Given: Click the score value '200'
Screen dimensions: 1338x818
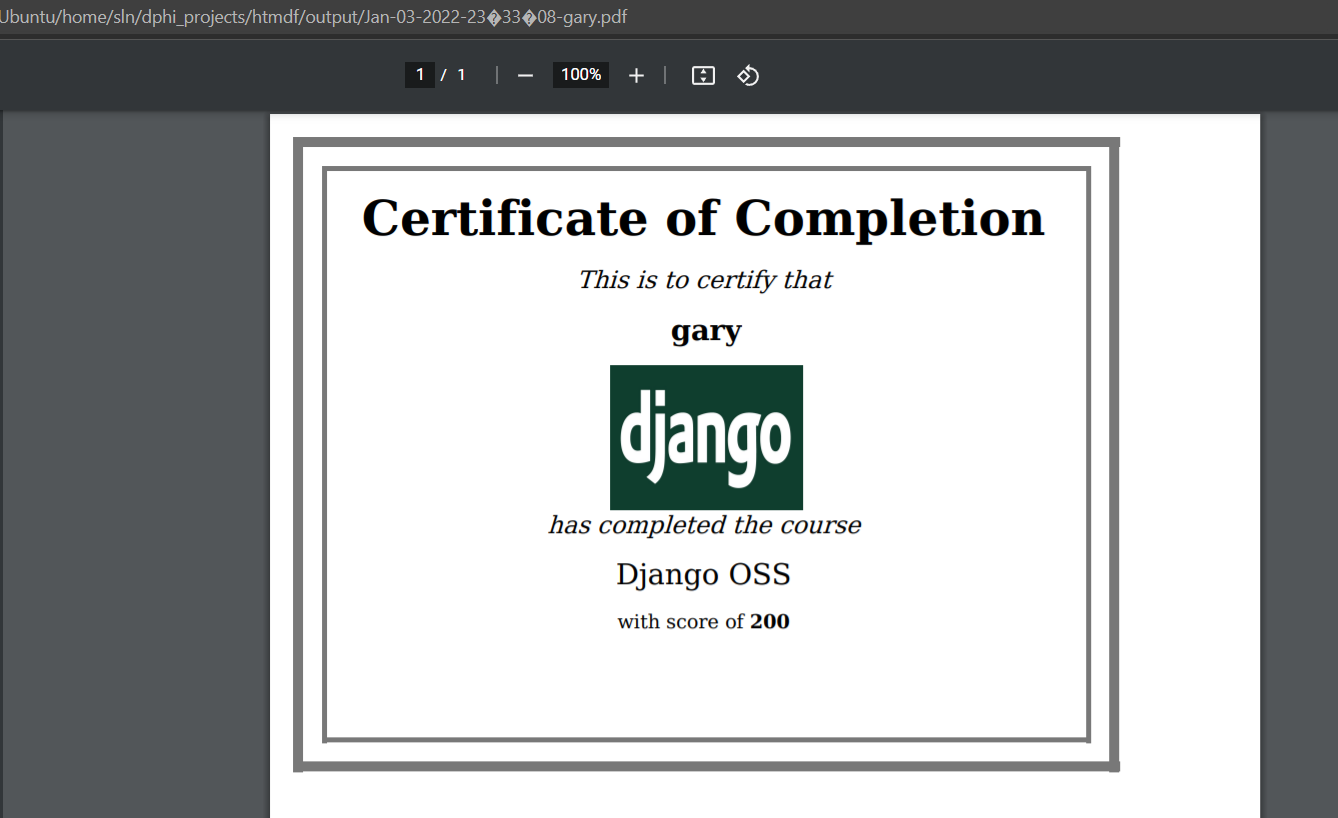Looking at the screenshot, I should pos(770,622).
